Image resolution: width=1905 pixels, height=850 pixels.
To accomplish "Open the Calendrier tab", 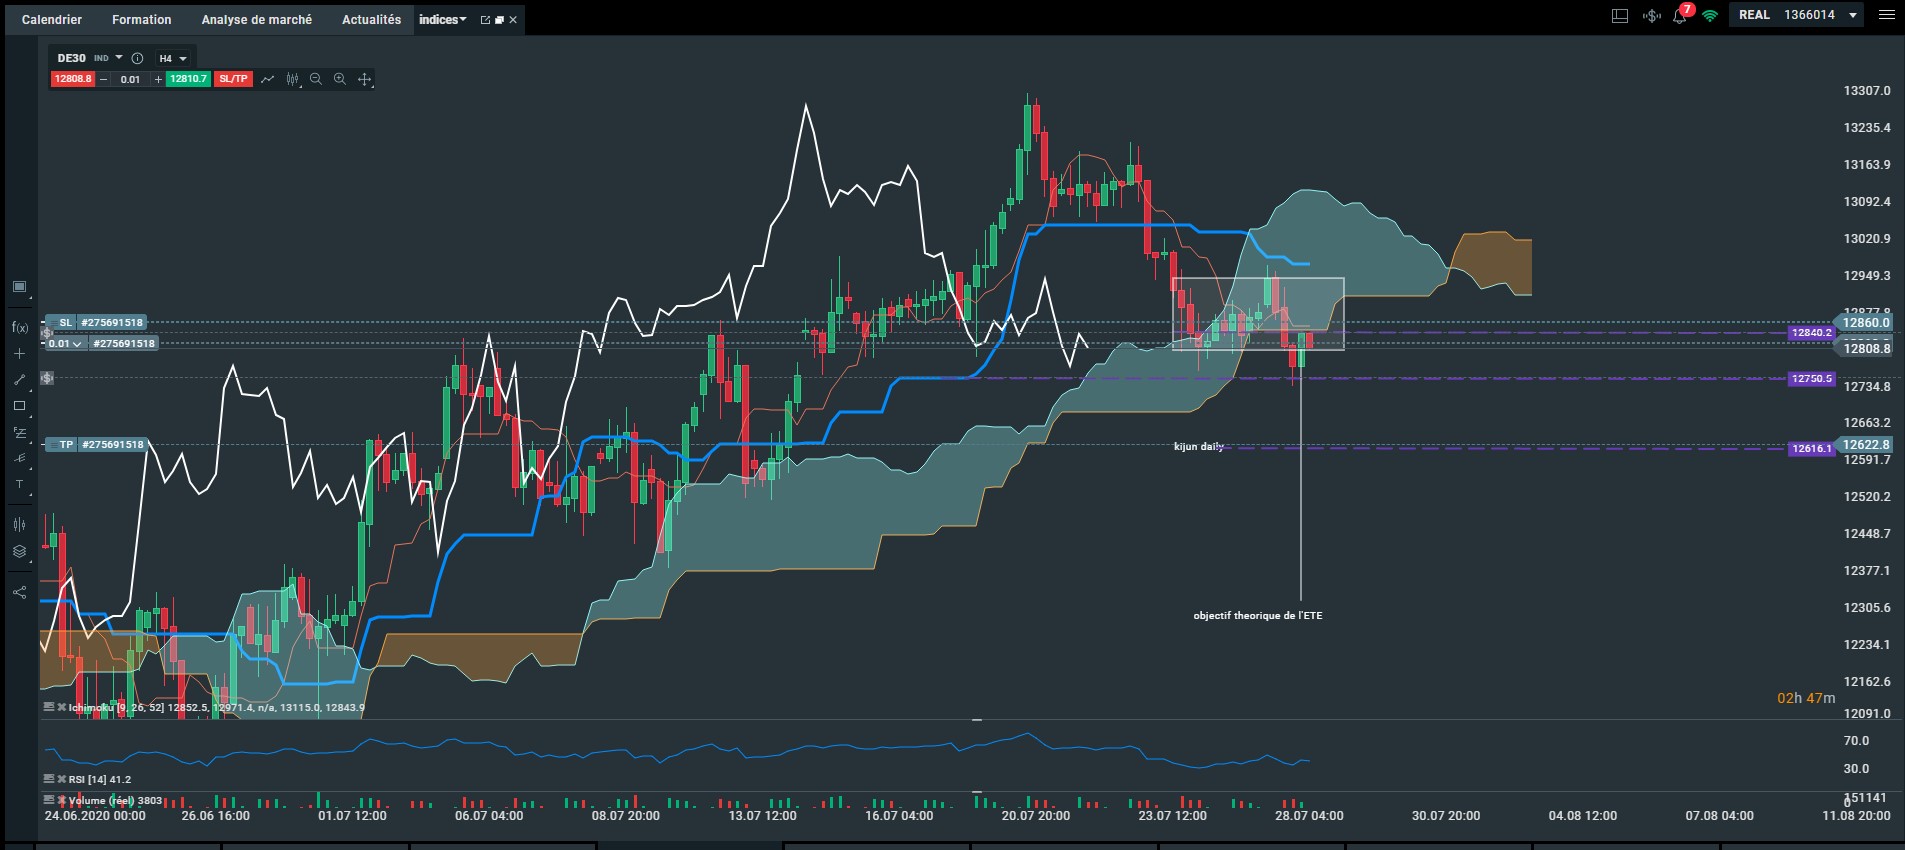I will [x=52, y=19].
